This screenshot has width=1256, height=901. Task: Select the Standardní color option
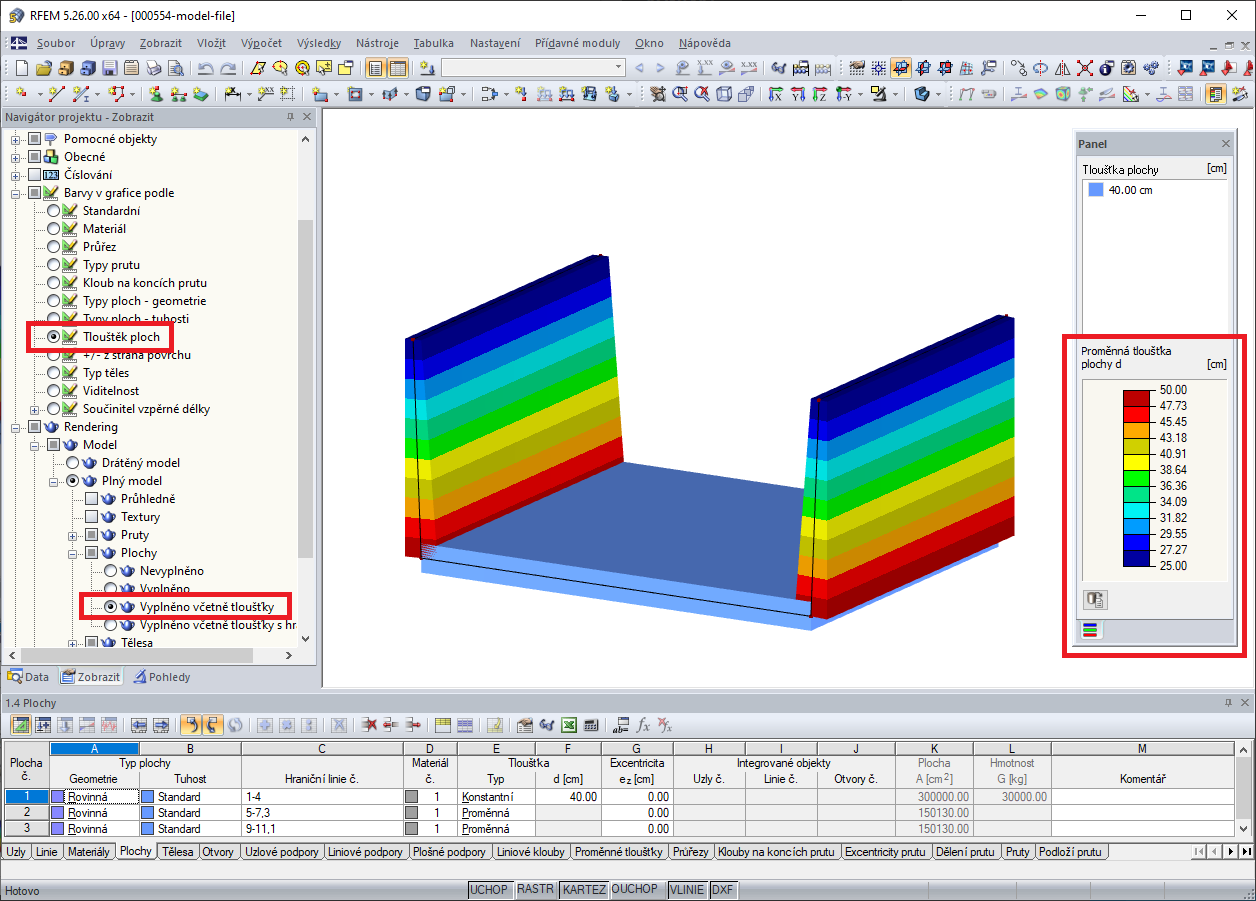click(53, 211)
